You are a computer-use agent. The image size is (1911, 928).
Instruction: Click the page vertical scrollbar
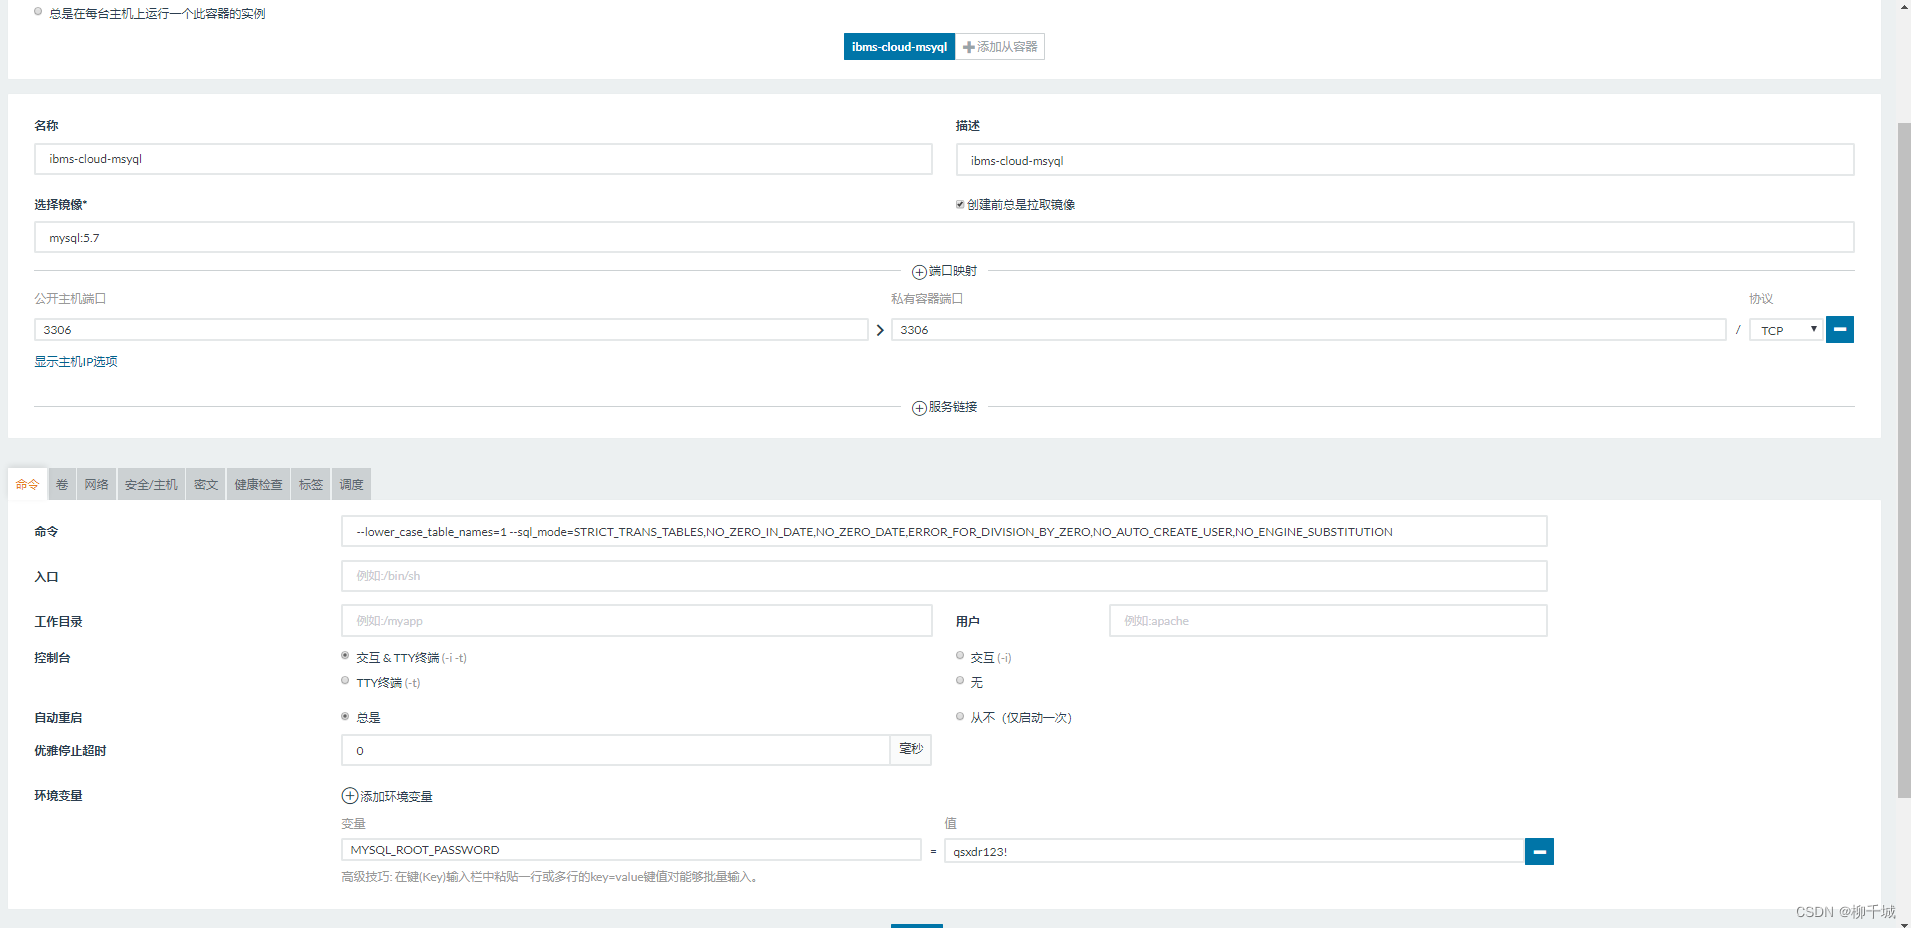point(1903,460)
